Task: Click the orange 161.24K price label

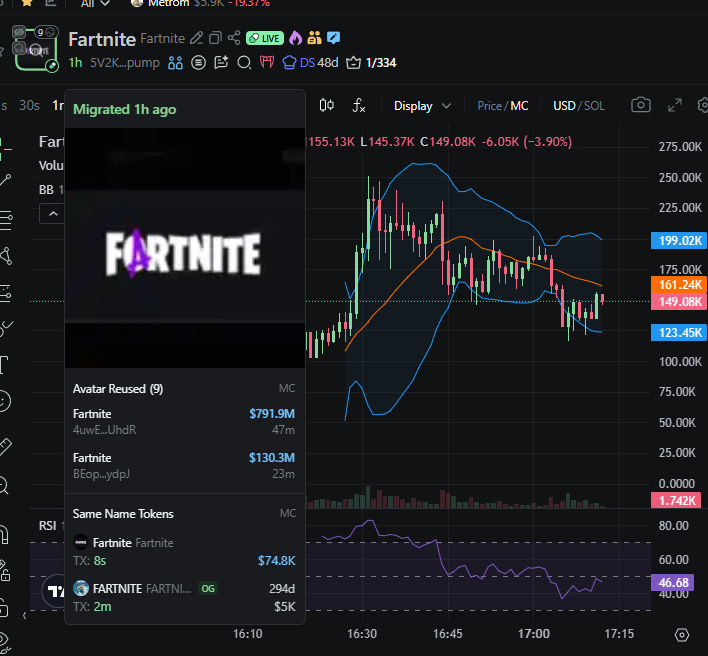Action: (679, 284)
